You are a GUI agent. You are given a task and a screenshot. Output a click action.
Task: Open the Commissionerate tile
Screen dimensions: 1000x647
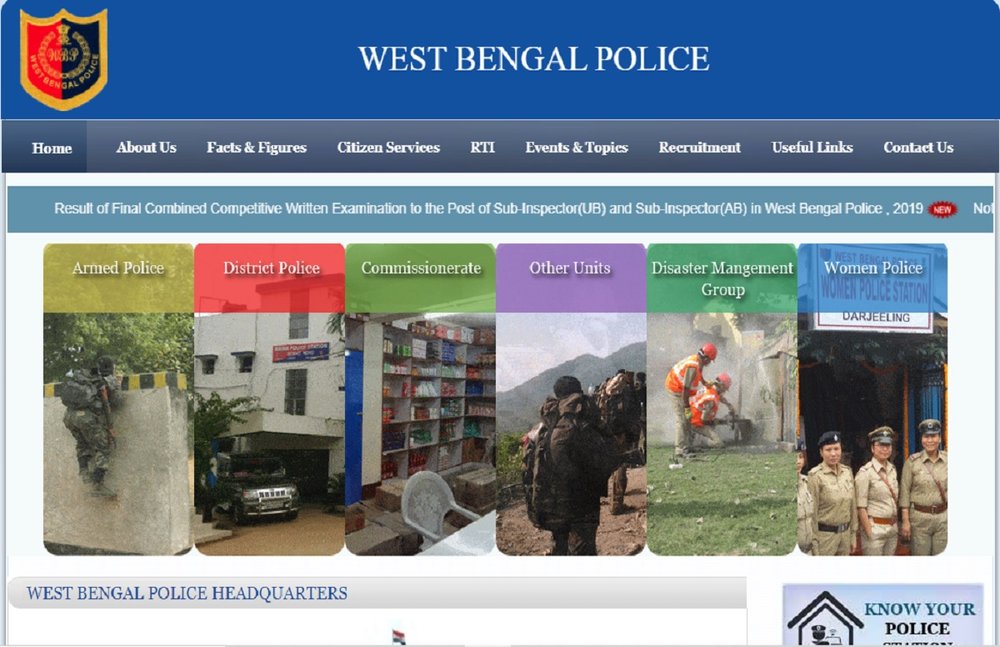pyautogui.click(x=420, y=399)
